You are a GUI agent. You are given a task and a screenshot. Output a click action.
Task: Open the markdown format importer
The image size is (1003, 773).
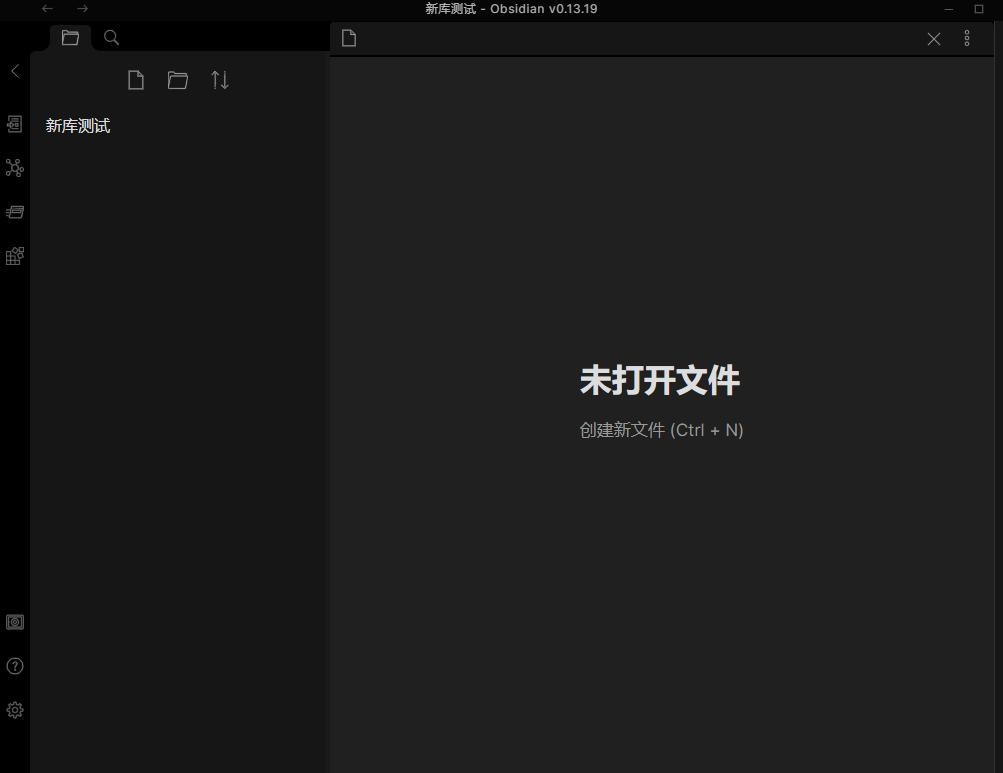[x=15, y=256]
